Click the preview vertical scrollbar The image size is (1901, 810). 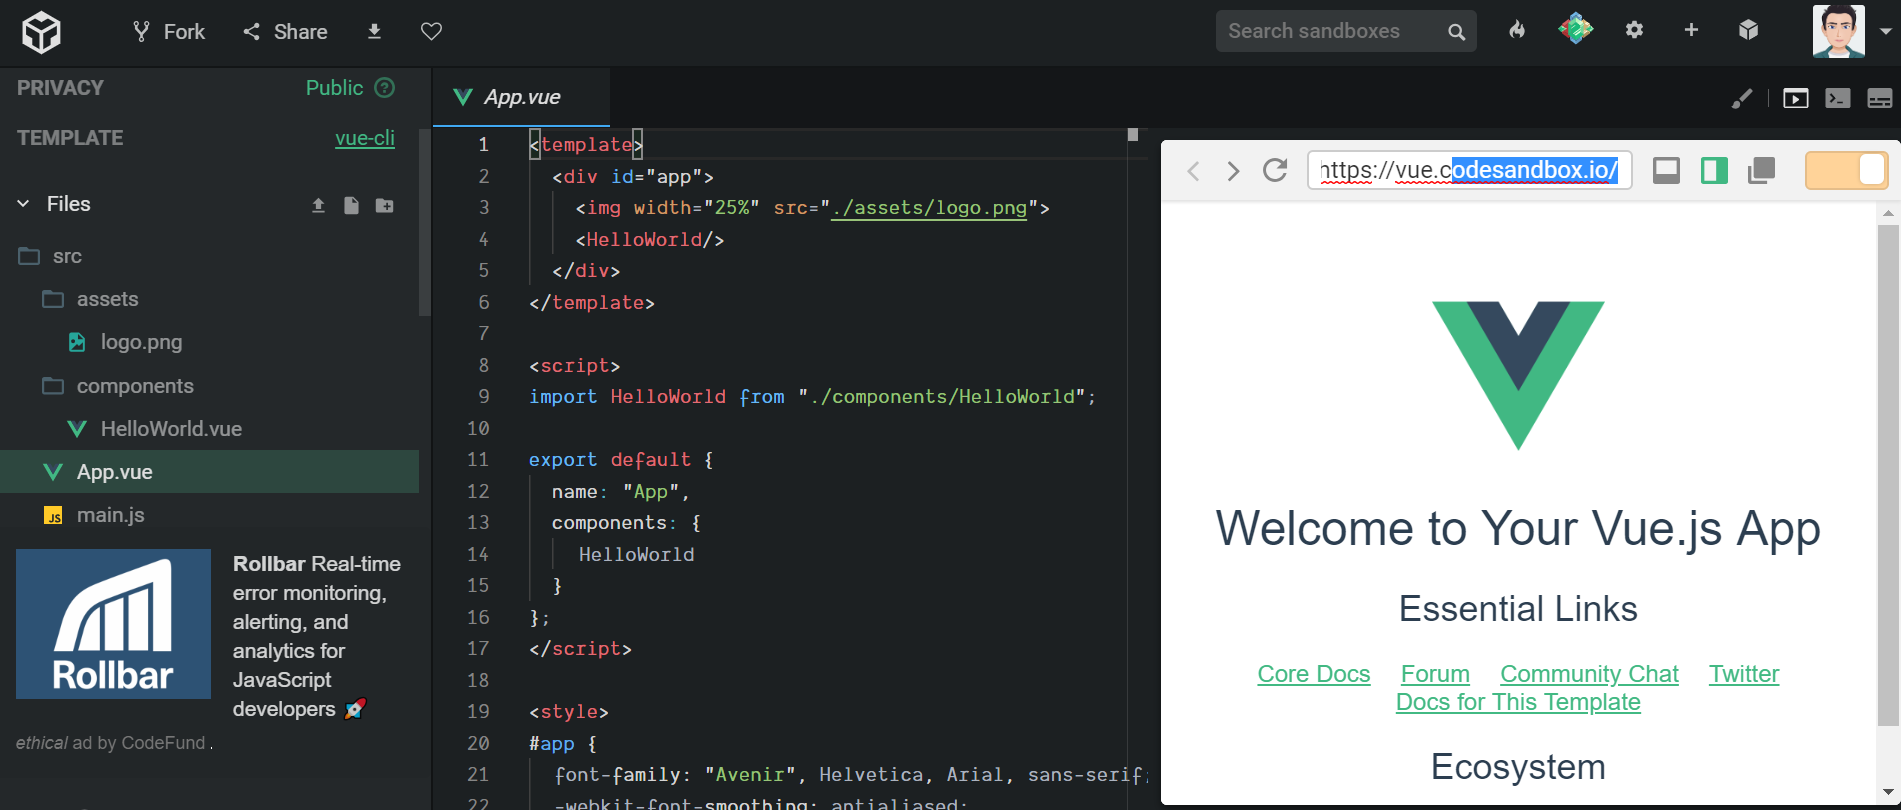click(x=1888, y=475)
